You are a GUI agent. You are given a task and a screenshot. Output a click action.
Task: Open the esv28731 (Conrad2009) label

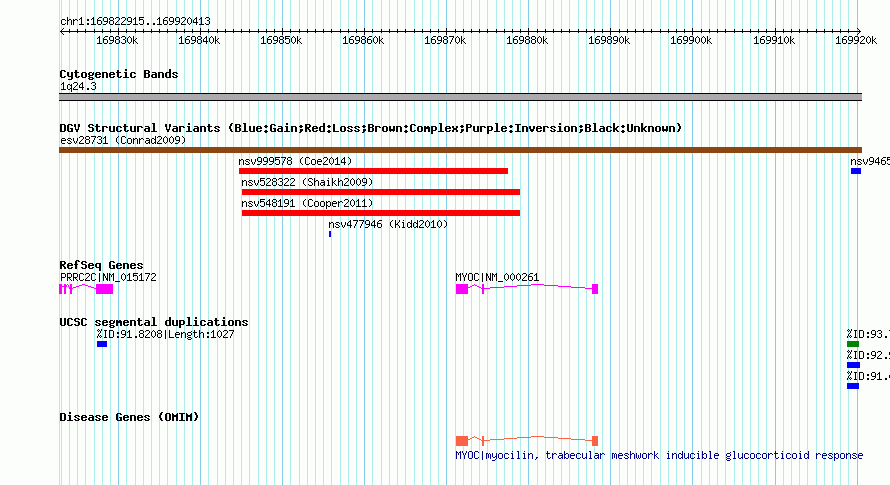click(123, 140)
